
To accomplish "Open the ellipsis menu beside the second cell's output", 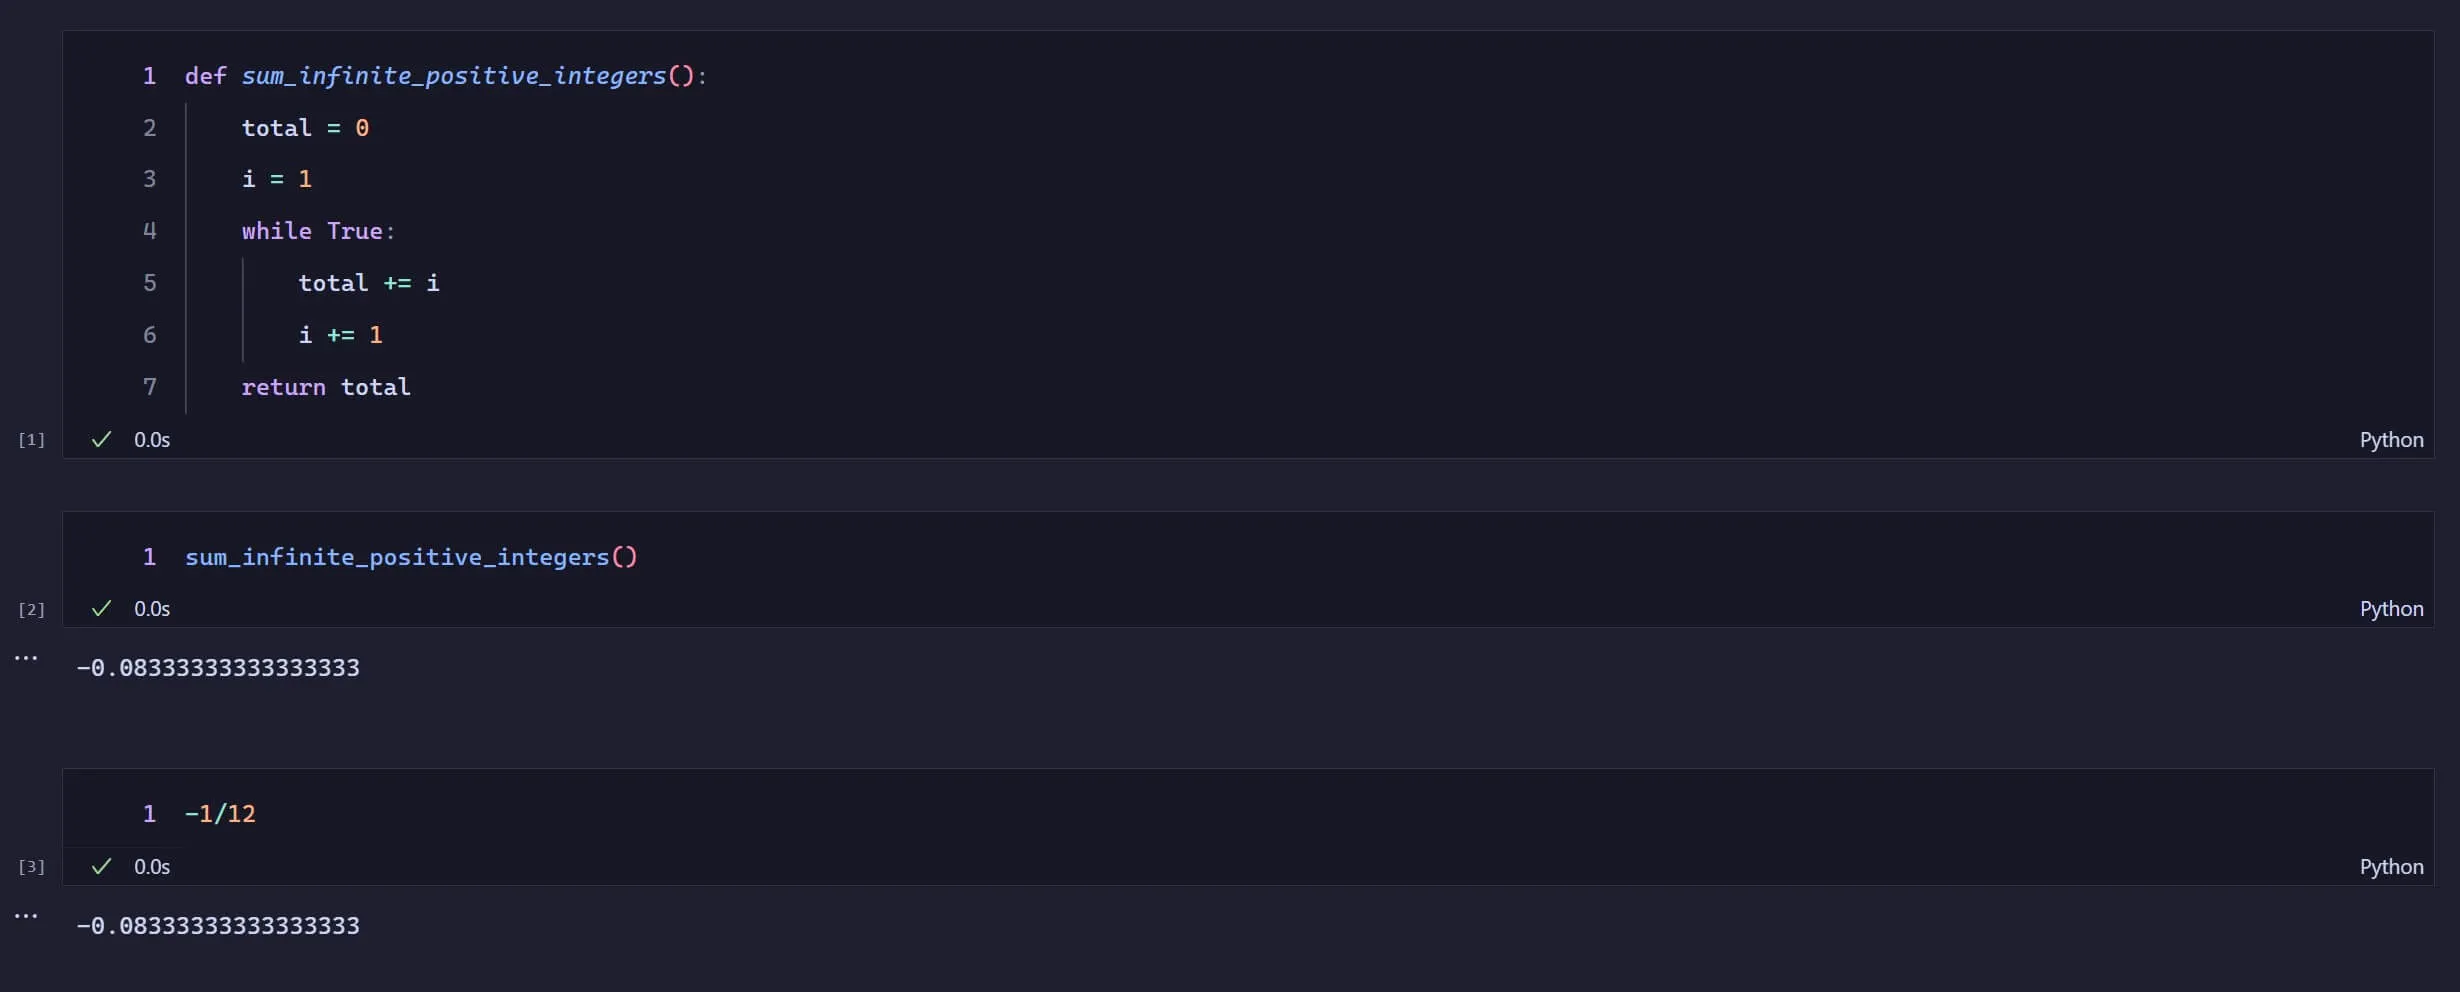I will coord(26,658).
